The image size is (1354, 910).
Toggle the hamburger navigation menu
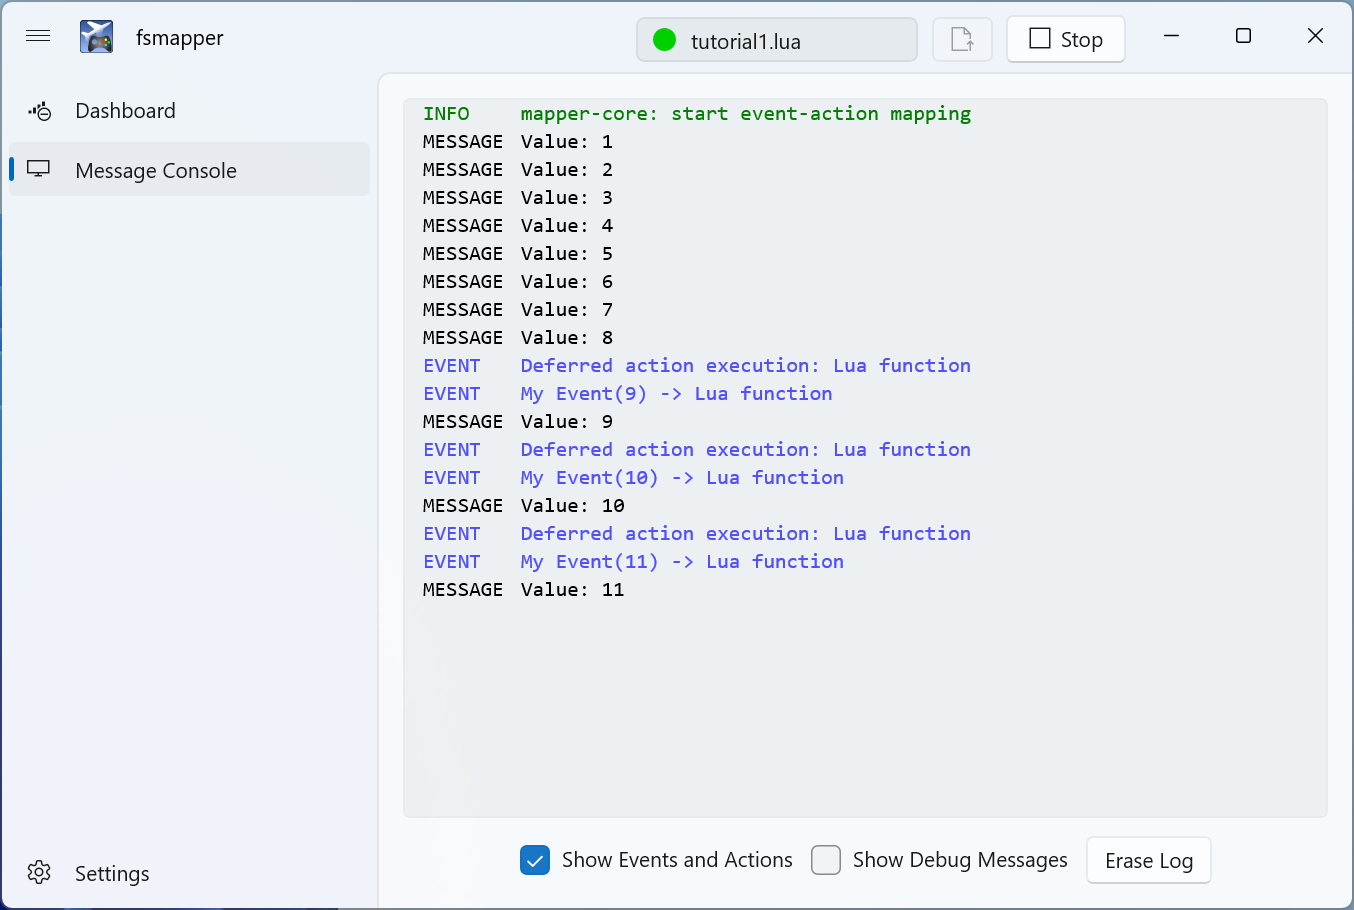coord(38,37)
